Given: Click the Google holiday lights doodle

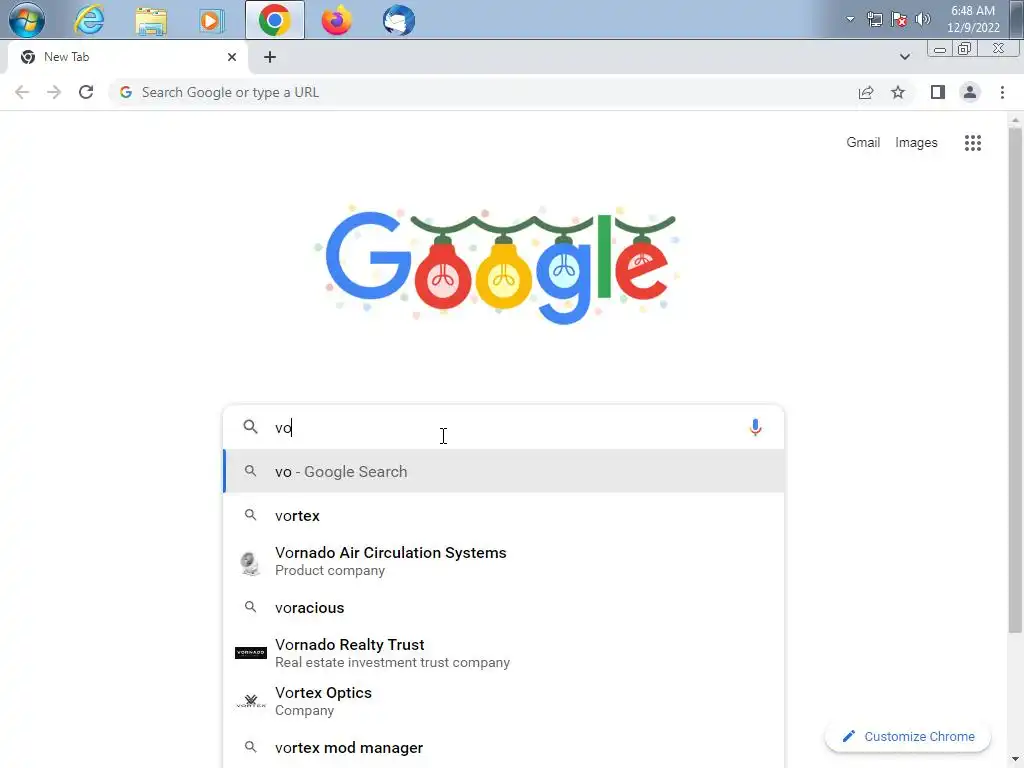Looking at the screenshot, I should coord(499,264).
